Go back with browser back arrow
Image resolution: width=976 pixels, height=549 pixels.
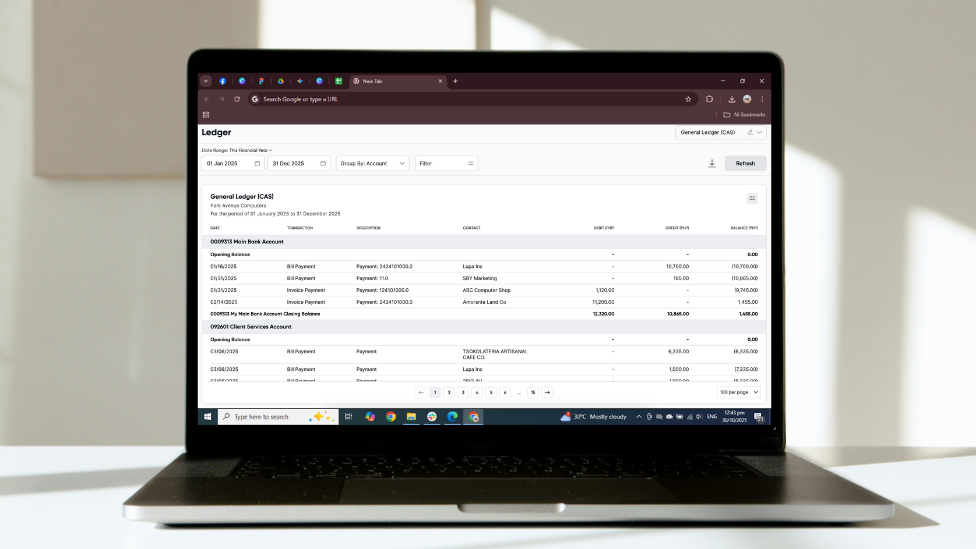207,99
